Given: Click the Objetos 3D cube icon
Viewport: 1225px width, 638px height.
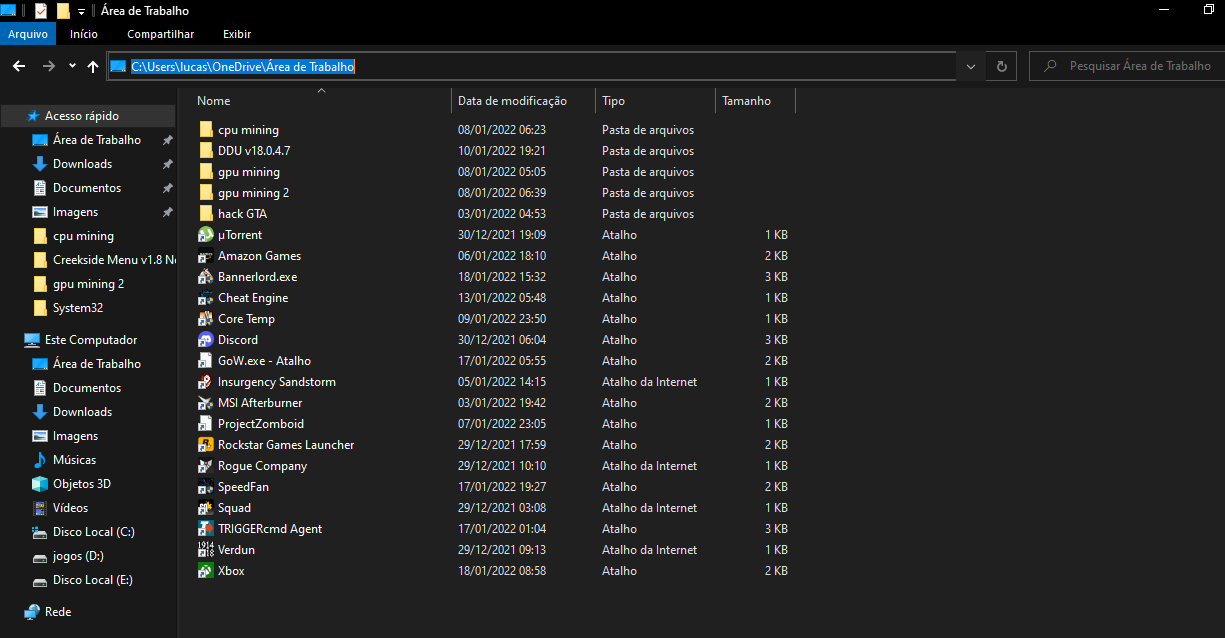Looking at the screenshot, I should tap(40, 484).
